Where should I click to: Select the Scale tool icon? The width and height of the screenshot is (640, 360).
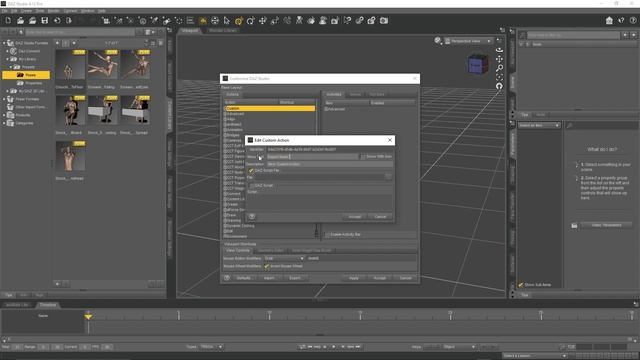(275, 20)
